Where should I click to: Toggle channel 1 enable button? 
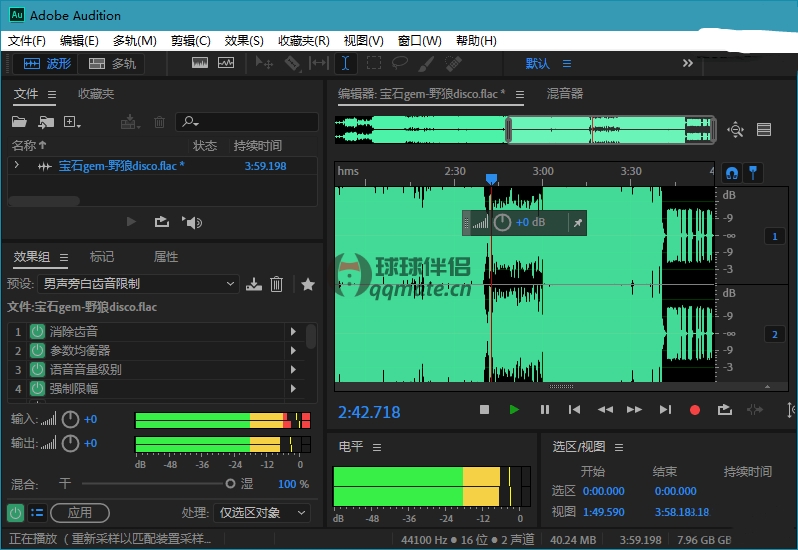click(x=773, y=237)
